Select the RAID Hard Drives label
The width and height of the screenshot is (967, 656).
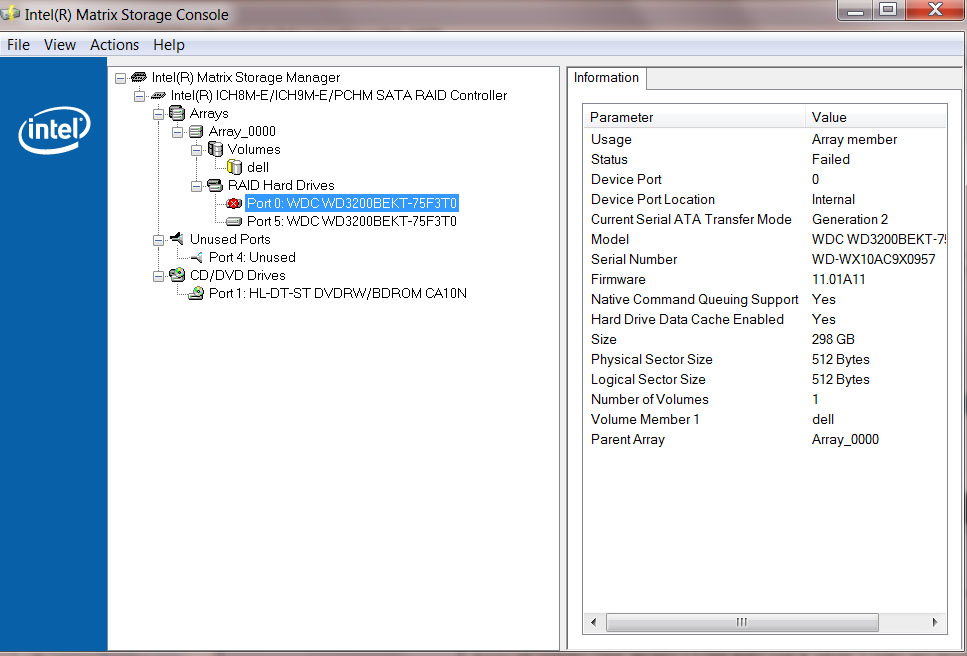tap(281, 186)
